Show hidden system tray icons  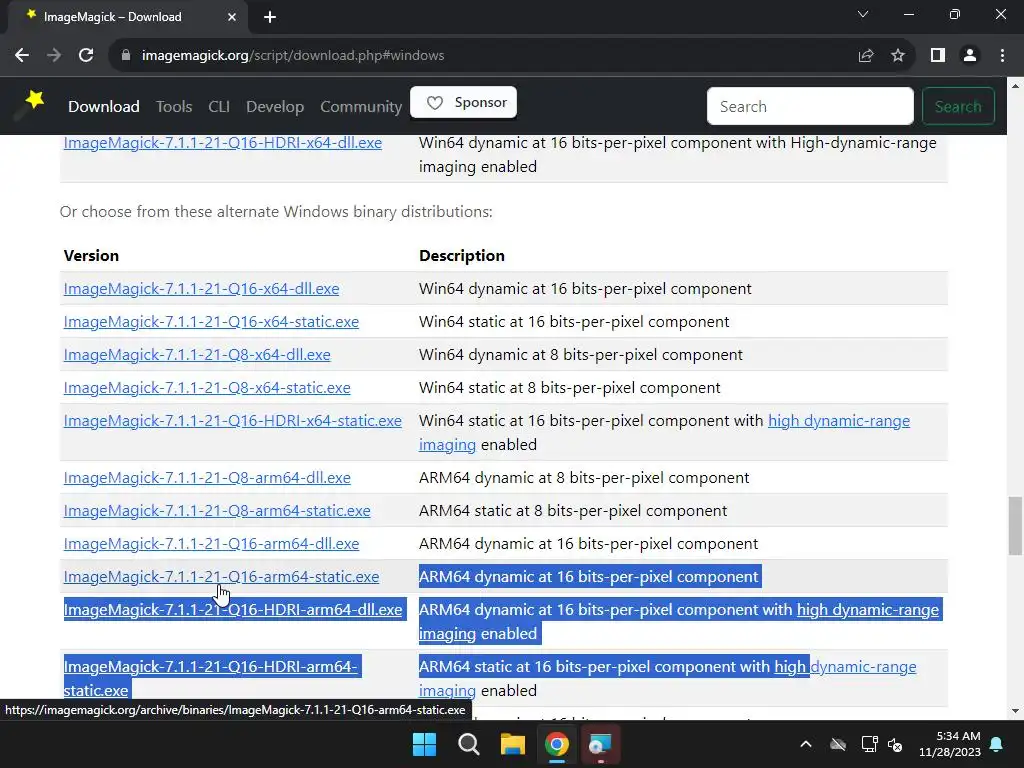[x=806, y=744]
